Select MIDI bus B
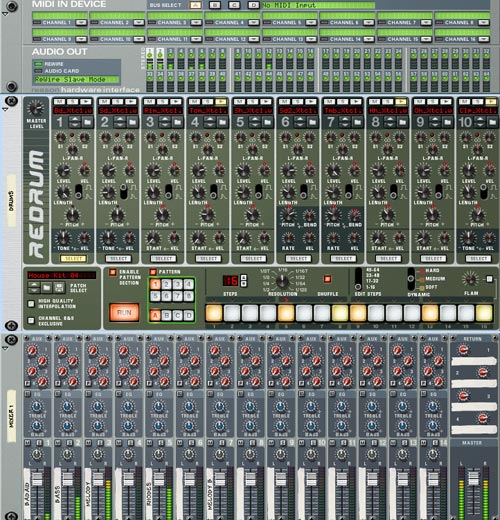The height and width of the screenshot is (520, 500). (x=215, y=5)
